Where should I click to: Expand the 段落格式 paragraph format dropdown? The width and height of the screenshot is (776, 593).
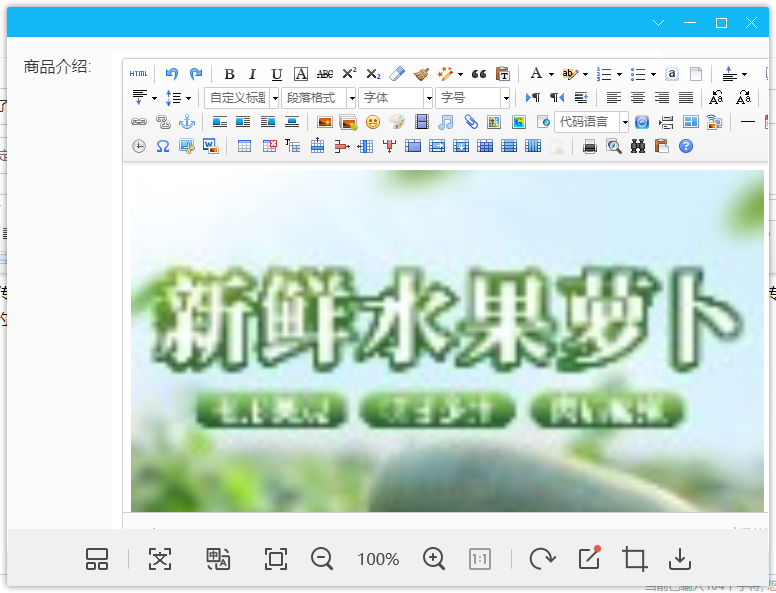click(318, 98)
